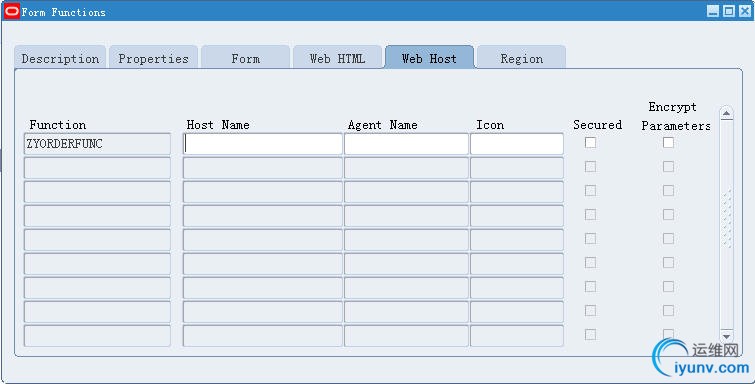Check the Secured box in second row
The image size is (755, 384).
coord(590,167)
